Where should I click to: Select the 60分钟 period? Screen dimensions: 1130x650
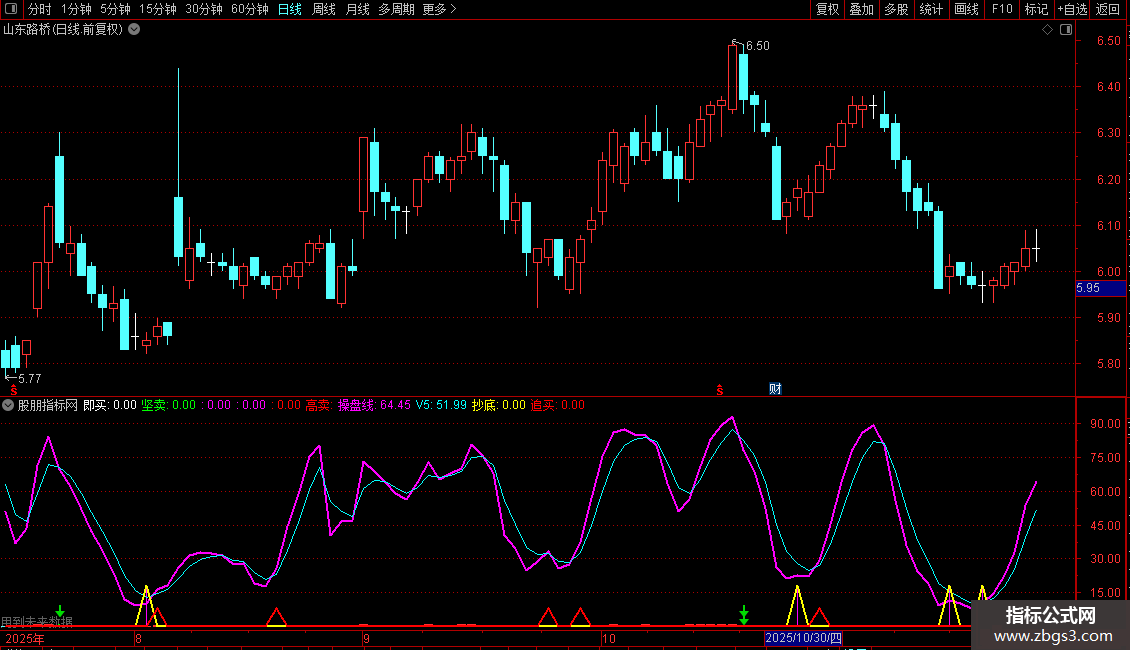[250, 9]
